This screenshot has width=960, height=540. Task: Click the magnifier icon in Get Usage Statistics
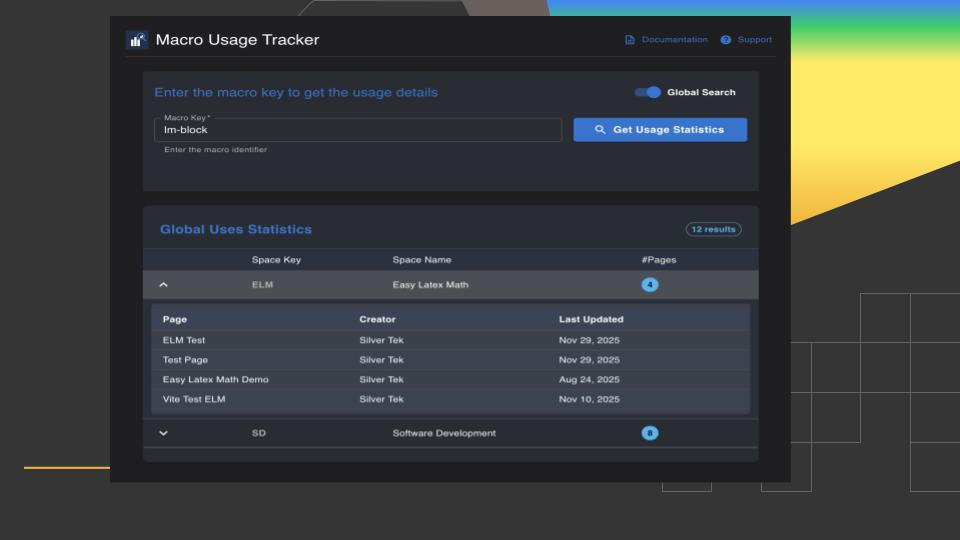coord(600,130)
